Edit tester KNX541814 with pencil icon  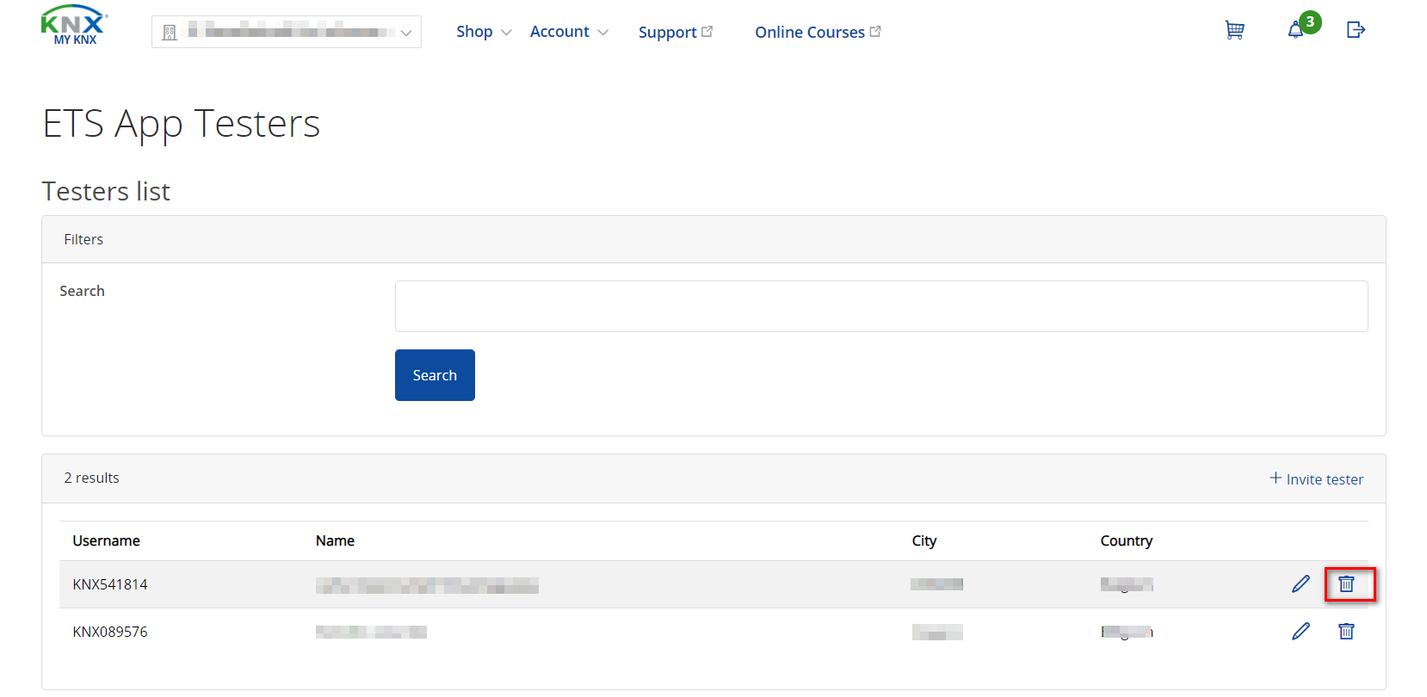tap(1301, 584)
